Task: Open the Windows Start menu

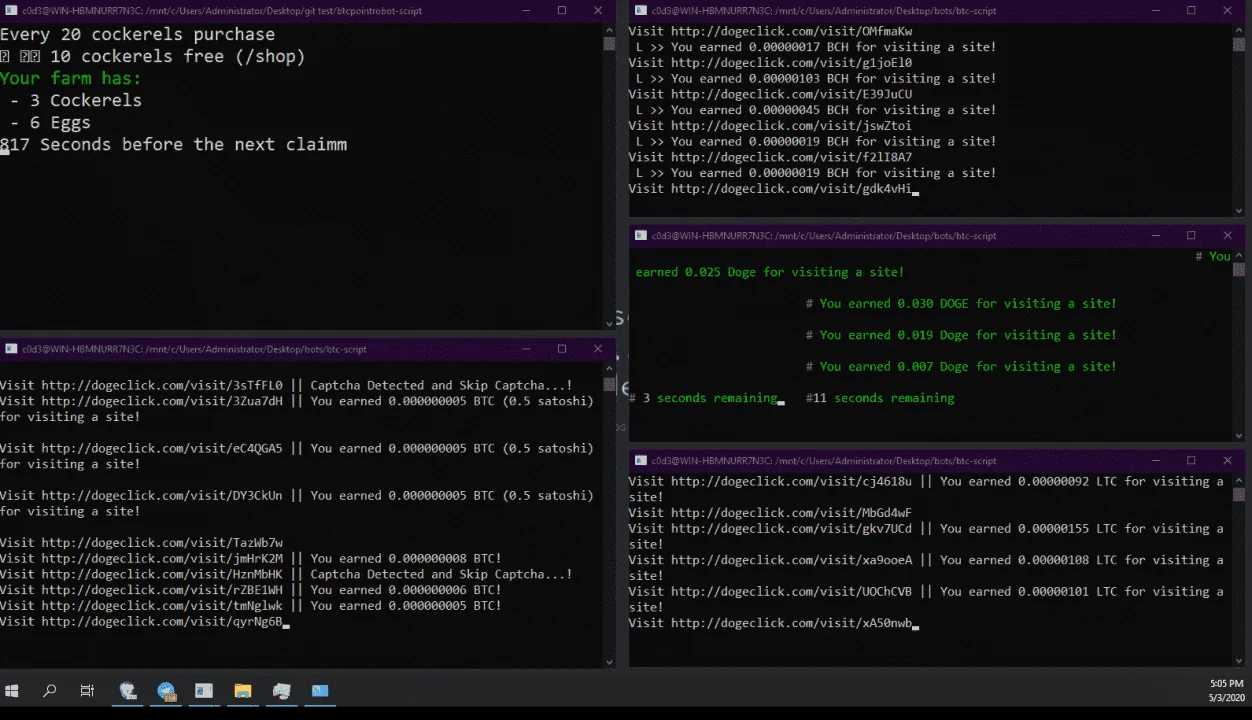Action: click(12, 690)
